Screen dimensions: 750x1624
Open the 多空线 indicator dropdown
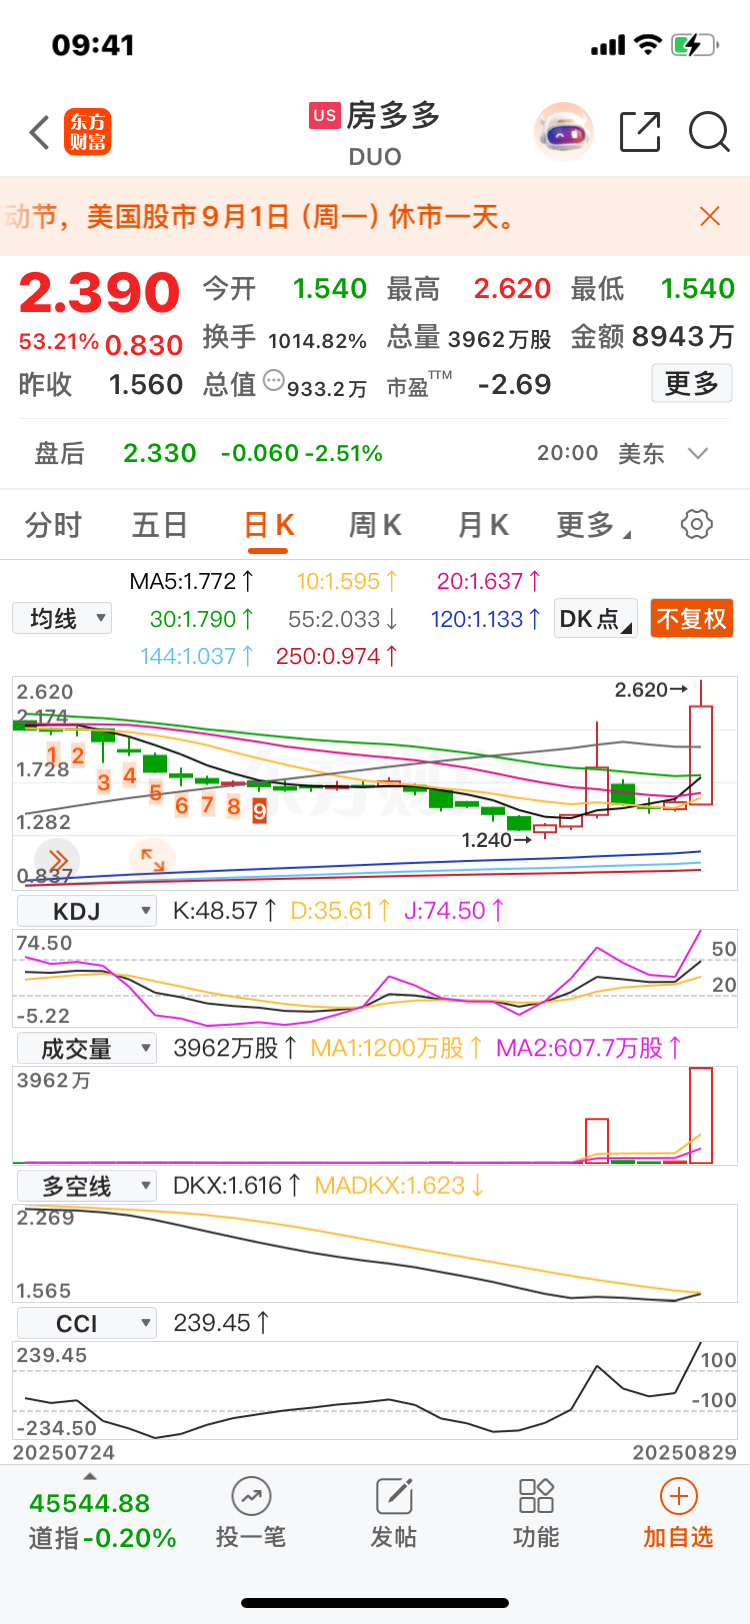(x=87, y=1186)
